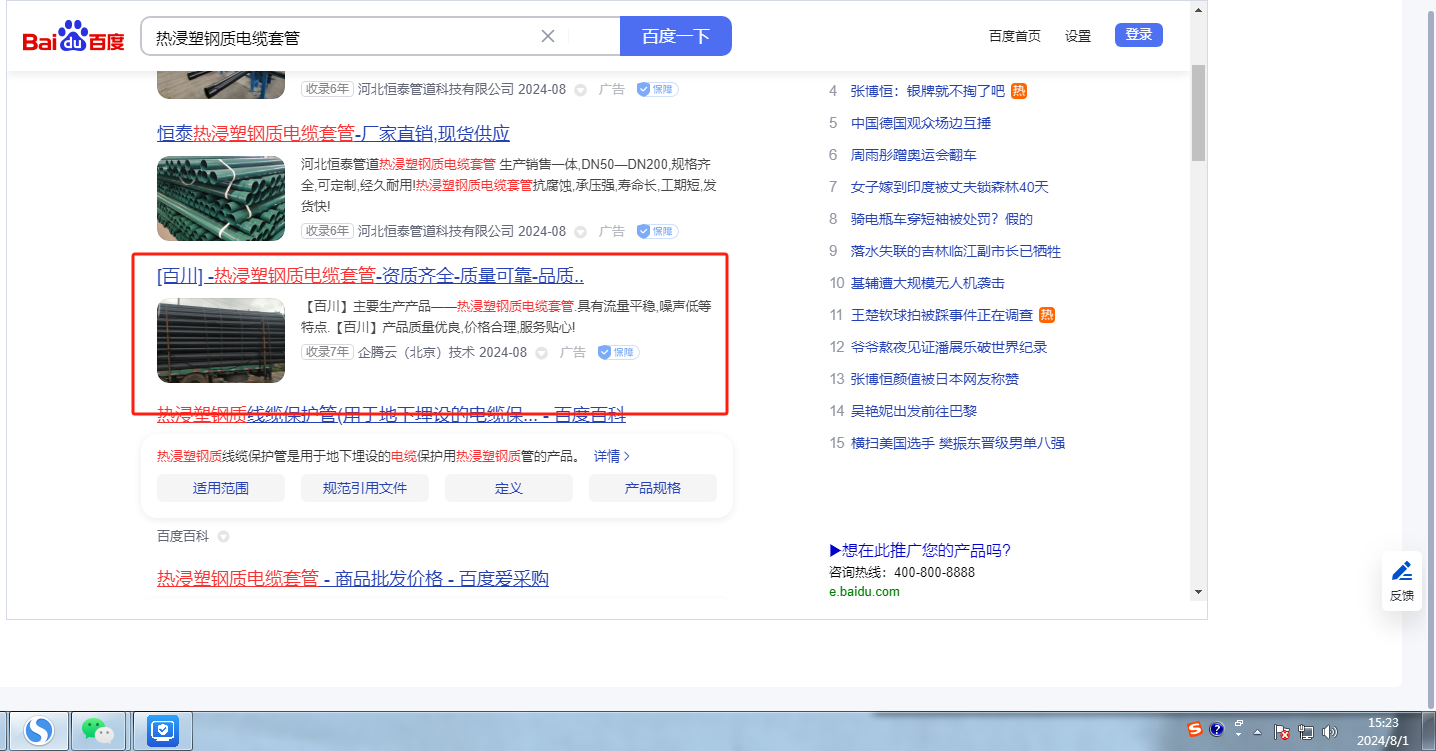
Task: Clear the search box with the X icon
Action: point(548,37)
